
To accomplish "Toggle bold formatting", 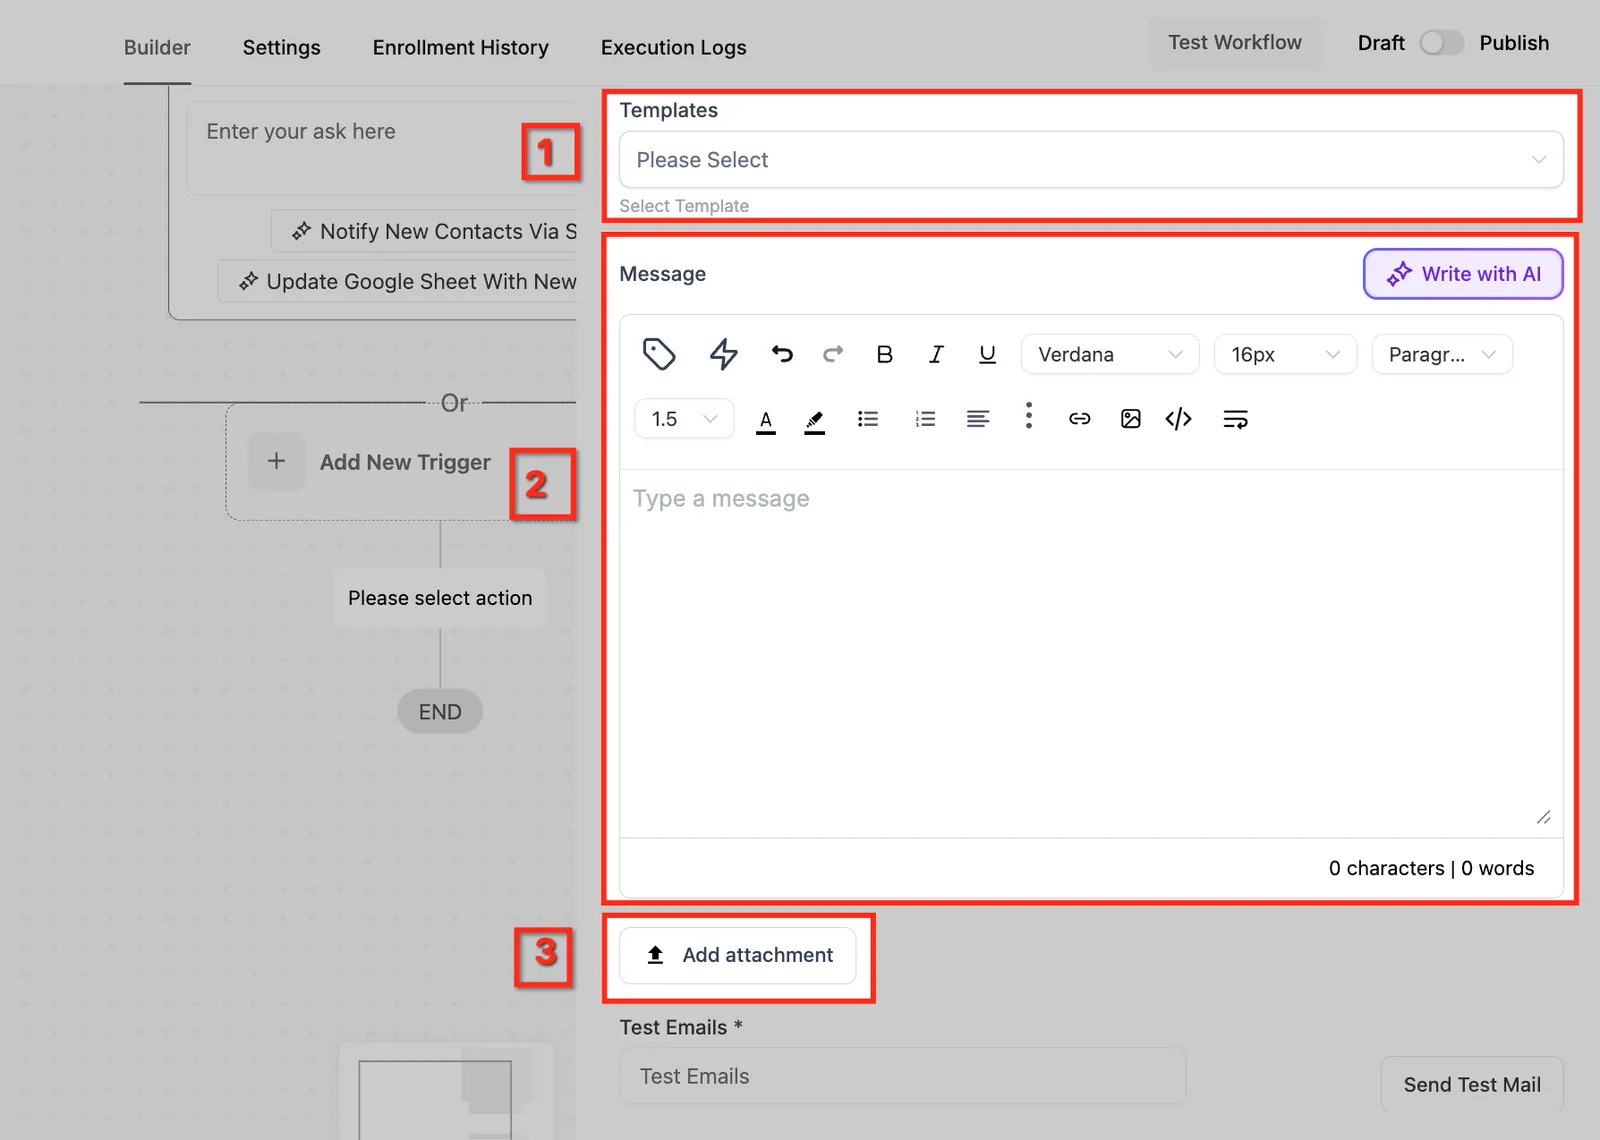I will coord(884,354).
